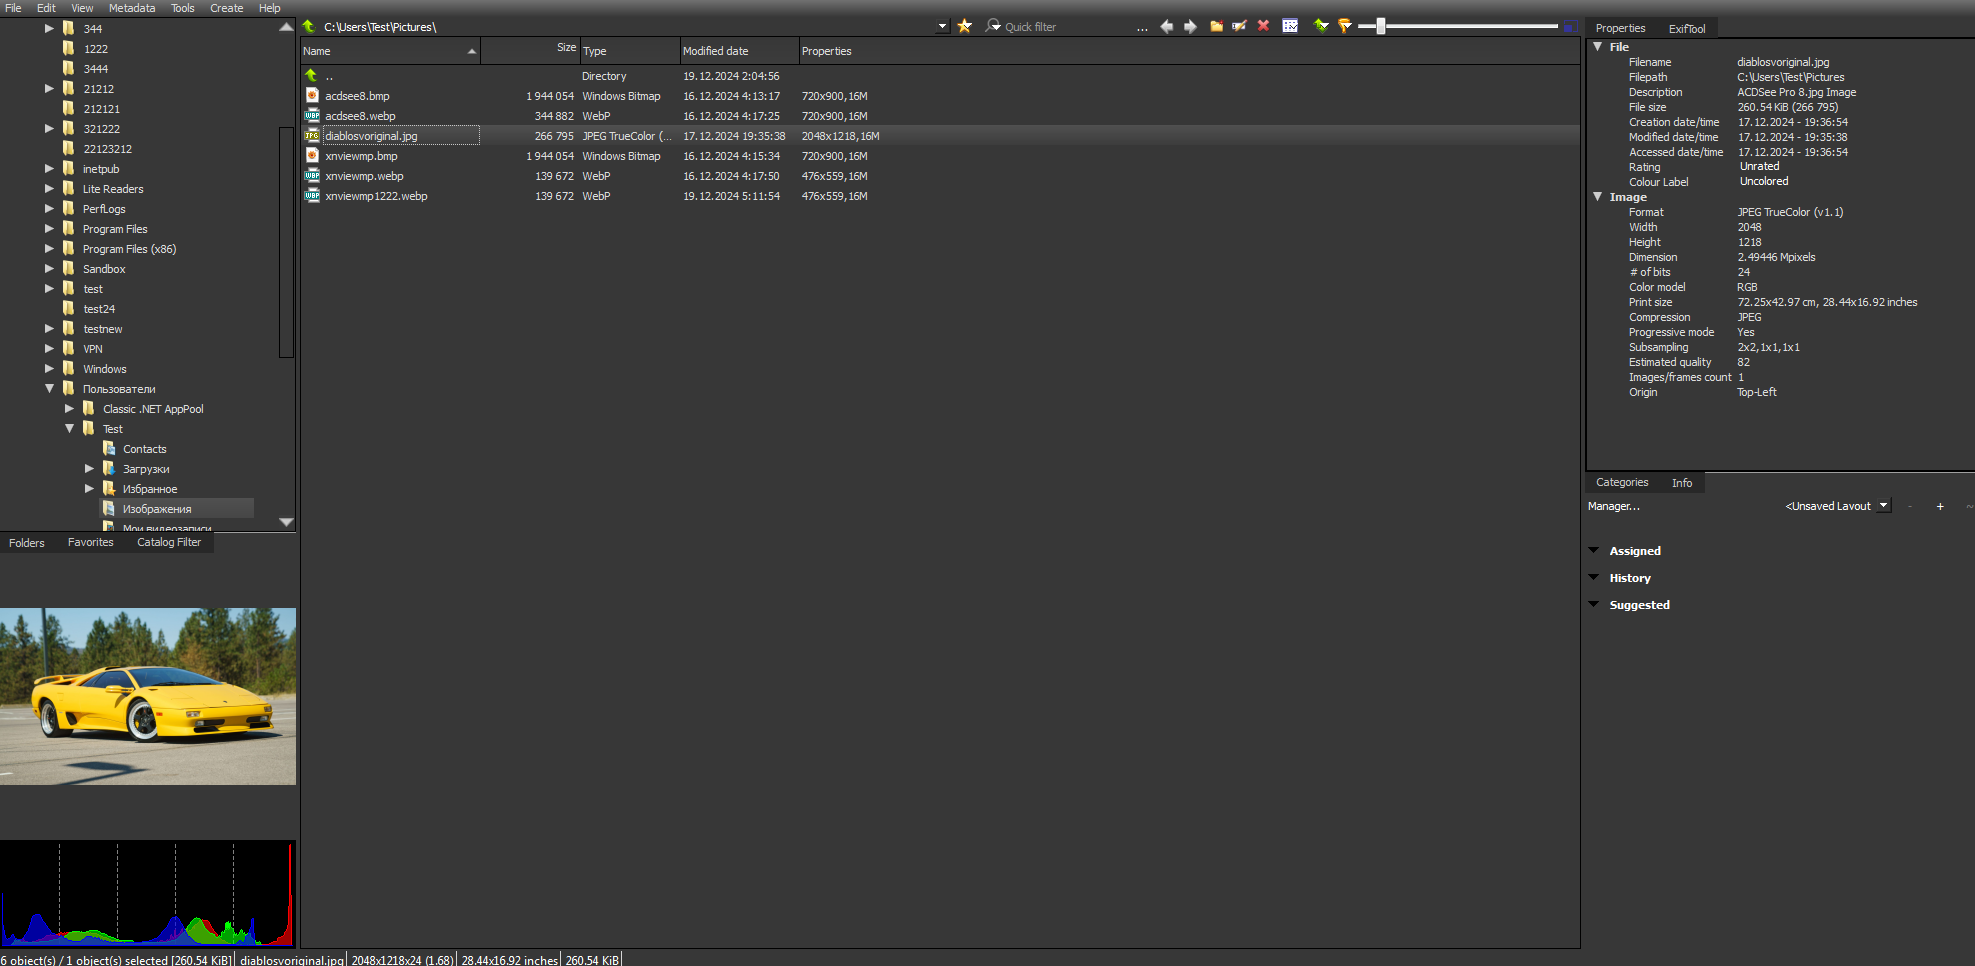Click the favorites star icon
The image size is (1975, 966).
coord(964,26)
